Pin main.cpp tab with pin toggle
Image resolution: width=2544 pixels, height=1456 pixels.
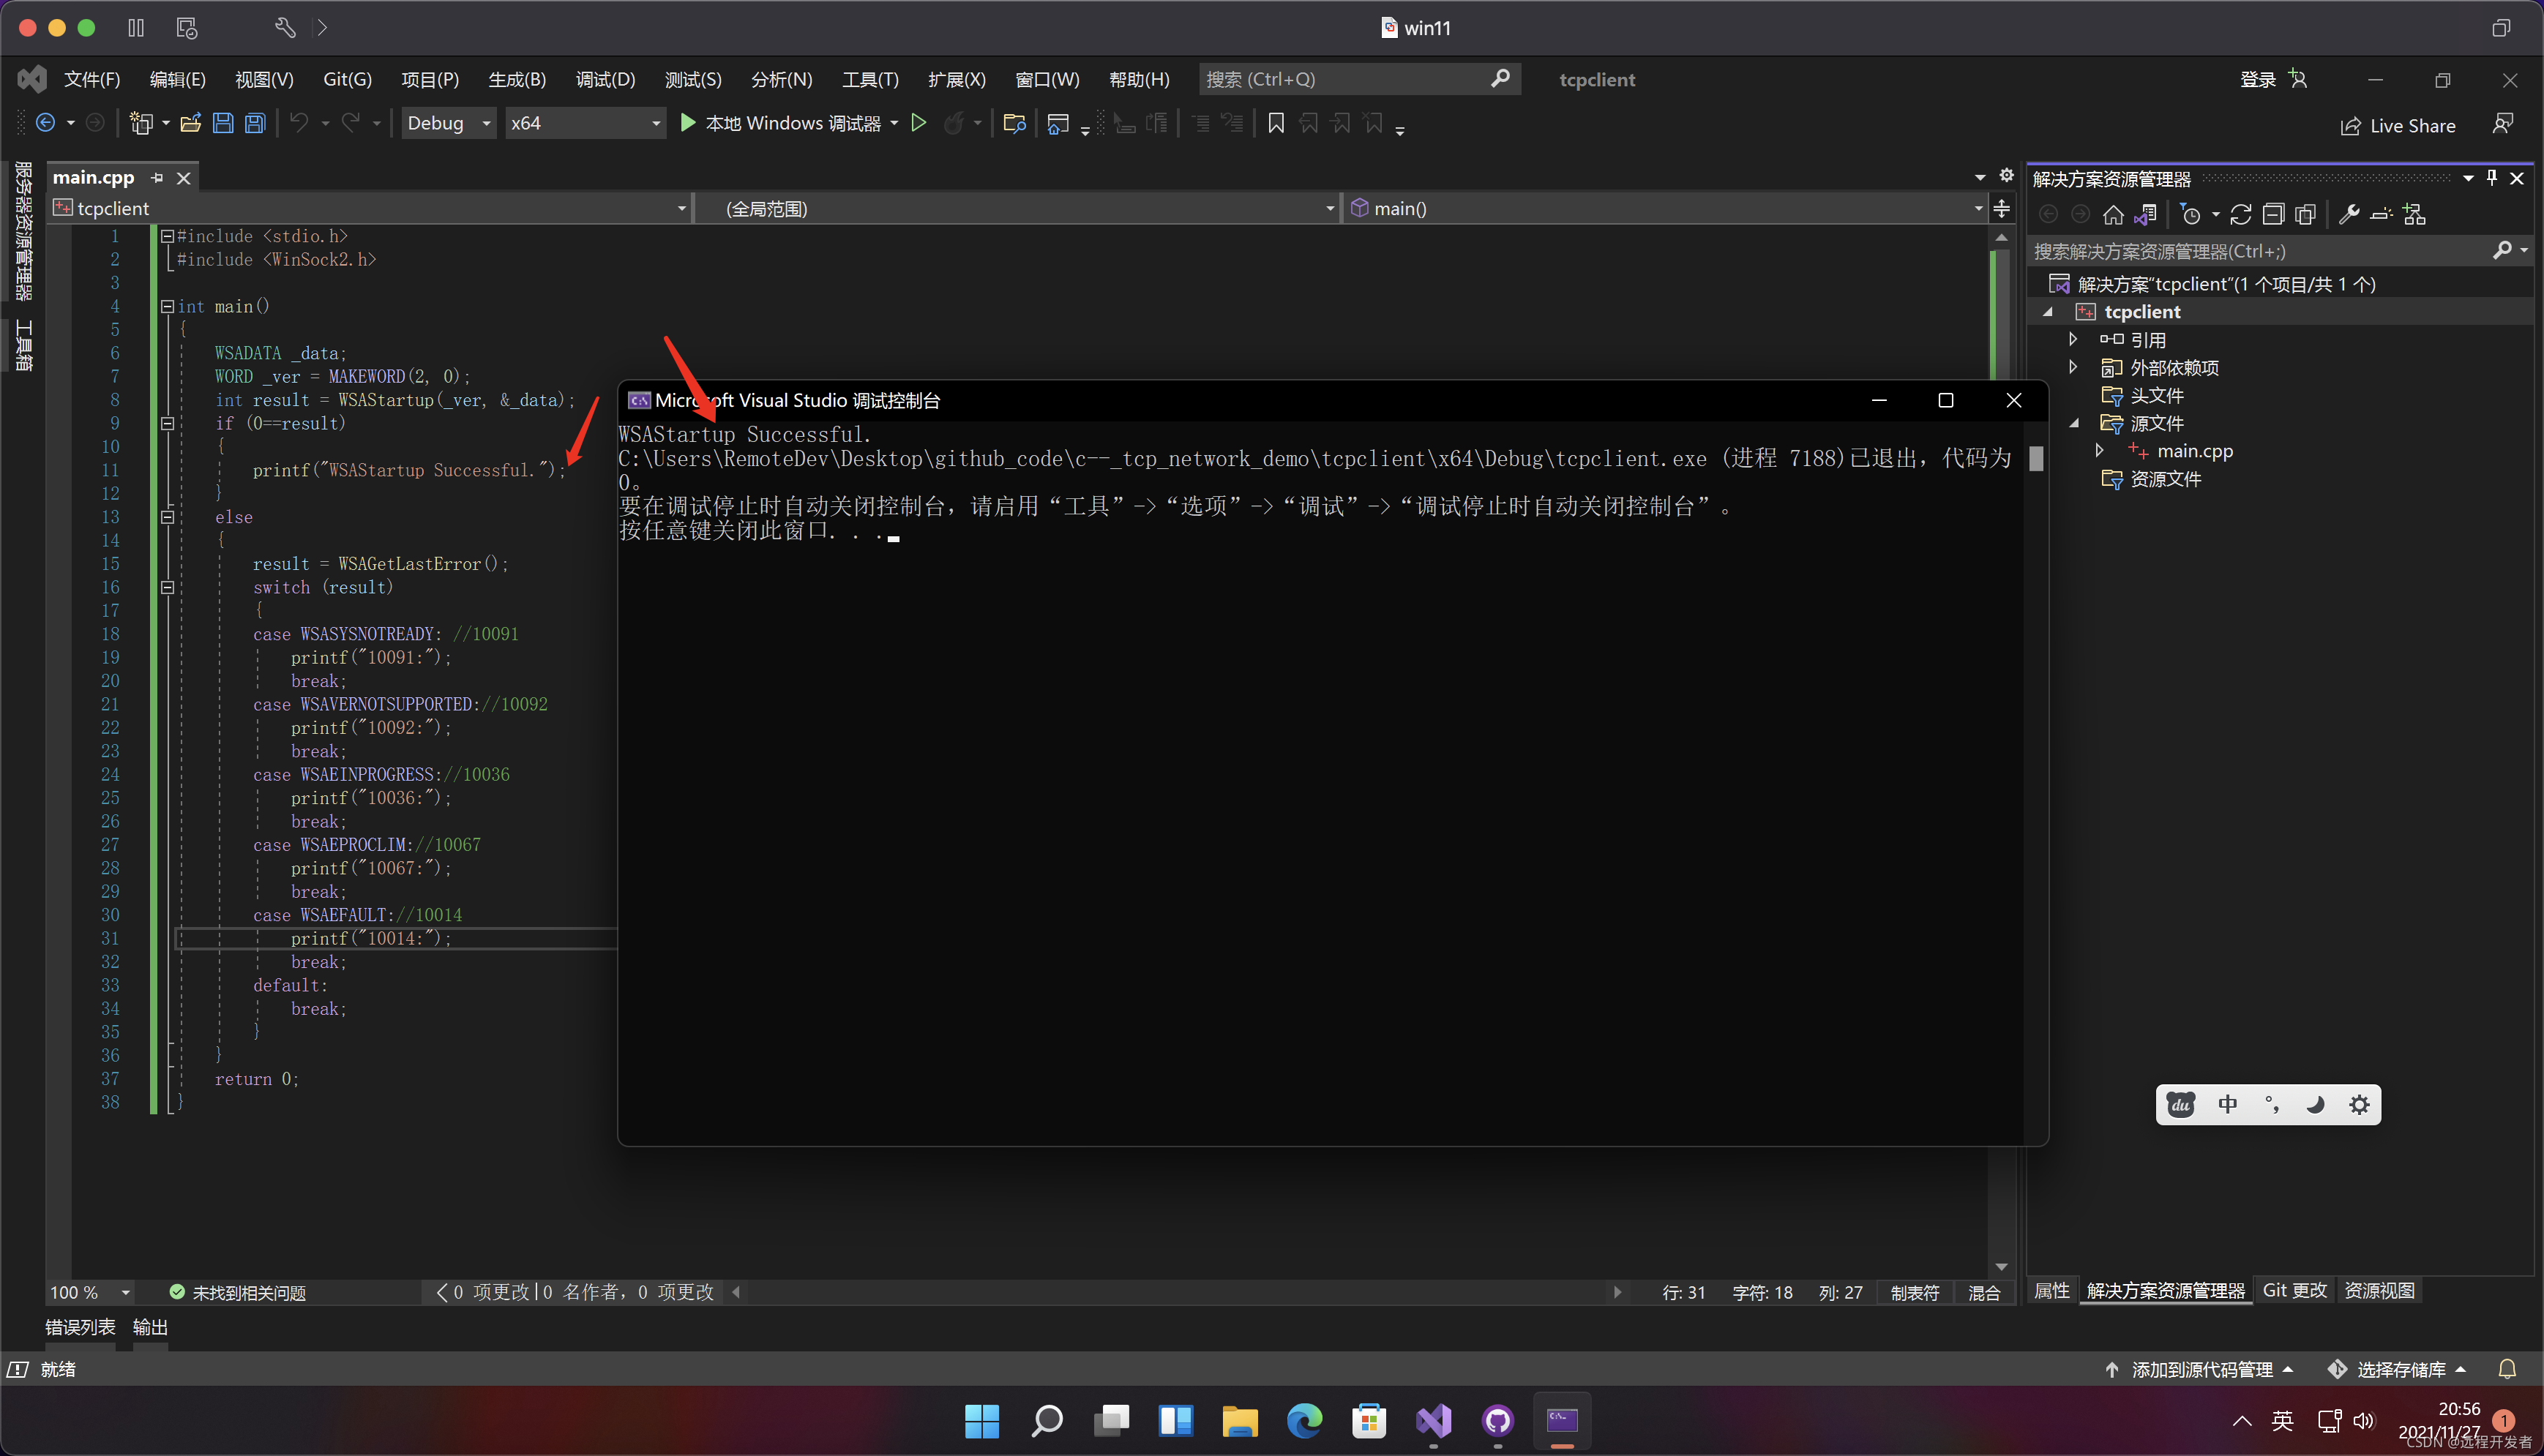(157, 177)
